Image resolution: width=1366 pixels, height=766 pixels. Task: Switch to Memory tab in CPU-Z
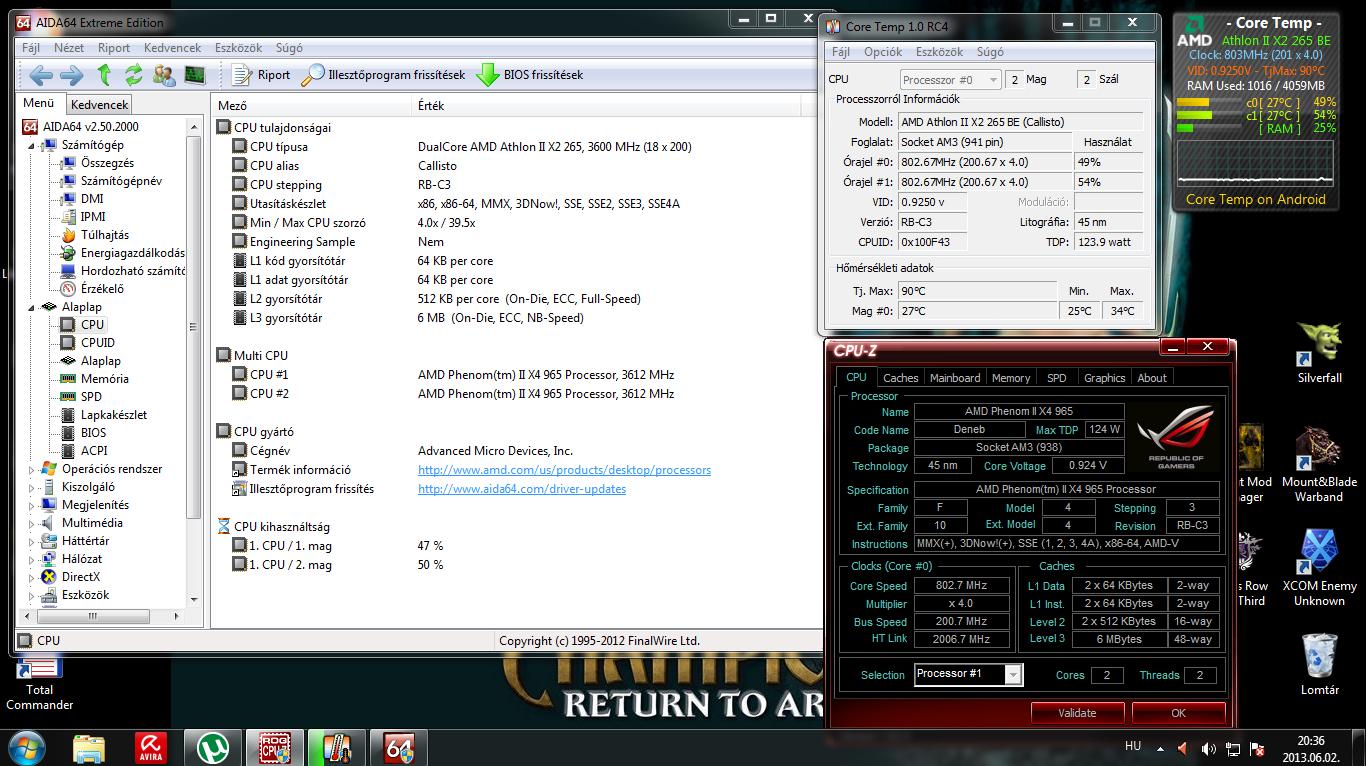click(1011, 378)
